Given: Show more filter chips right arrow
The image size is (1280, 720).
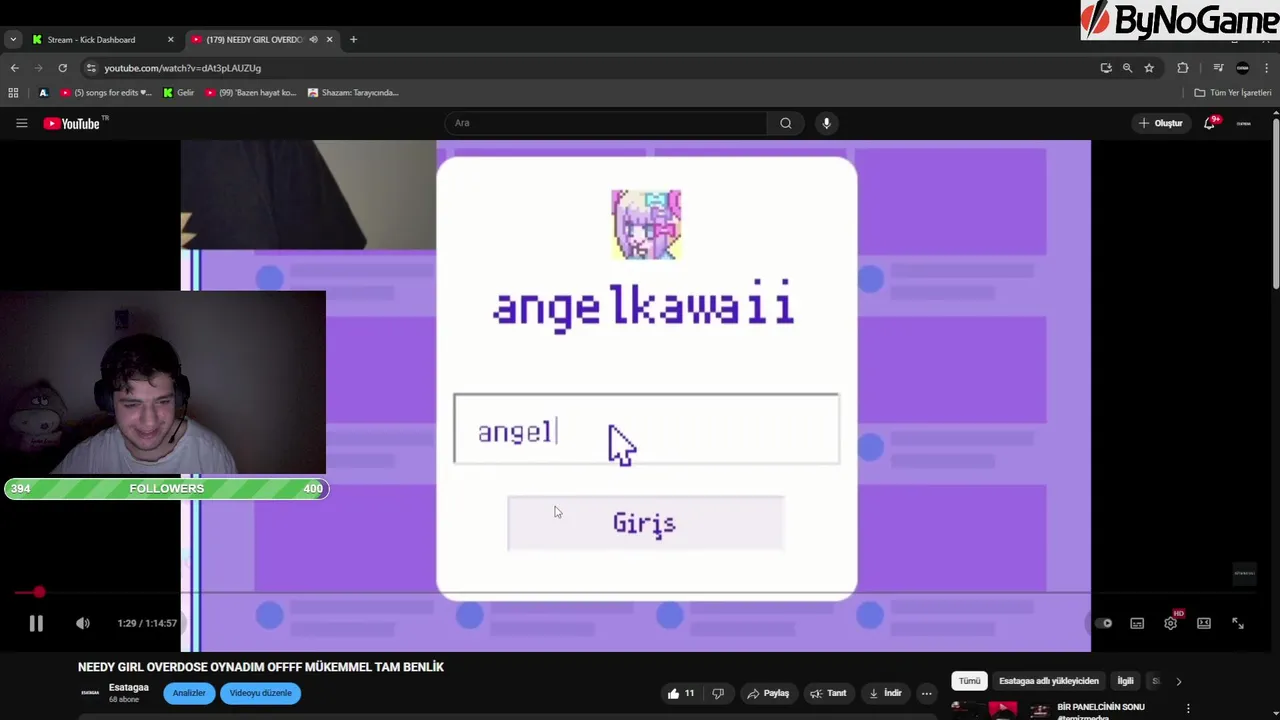Looking at the screenshot, I should [1178, 681].
